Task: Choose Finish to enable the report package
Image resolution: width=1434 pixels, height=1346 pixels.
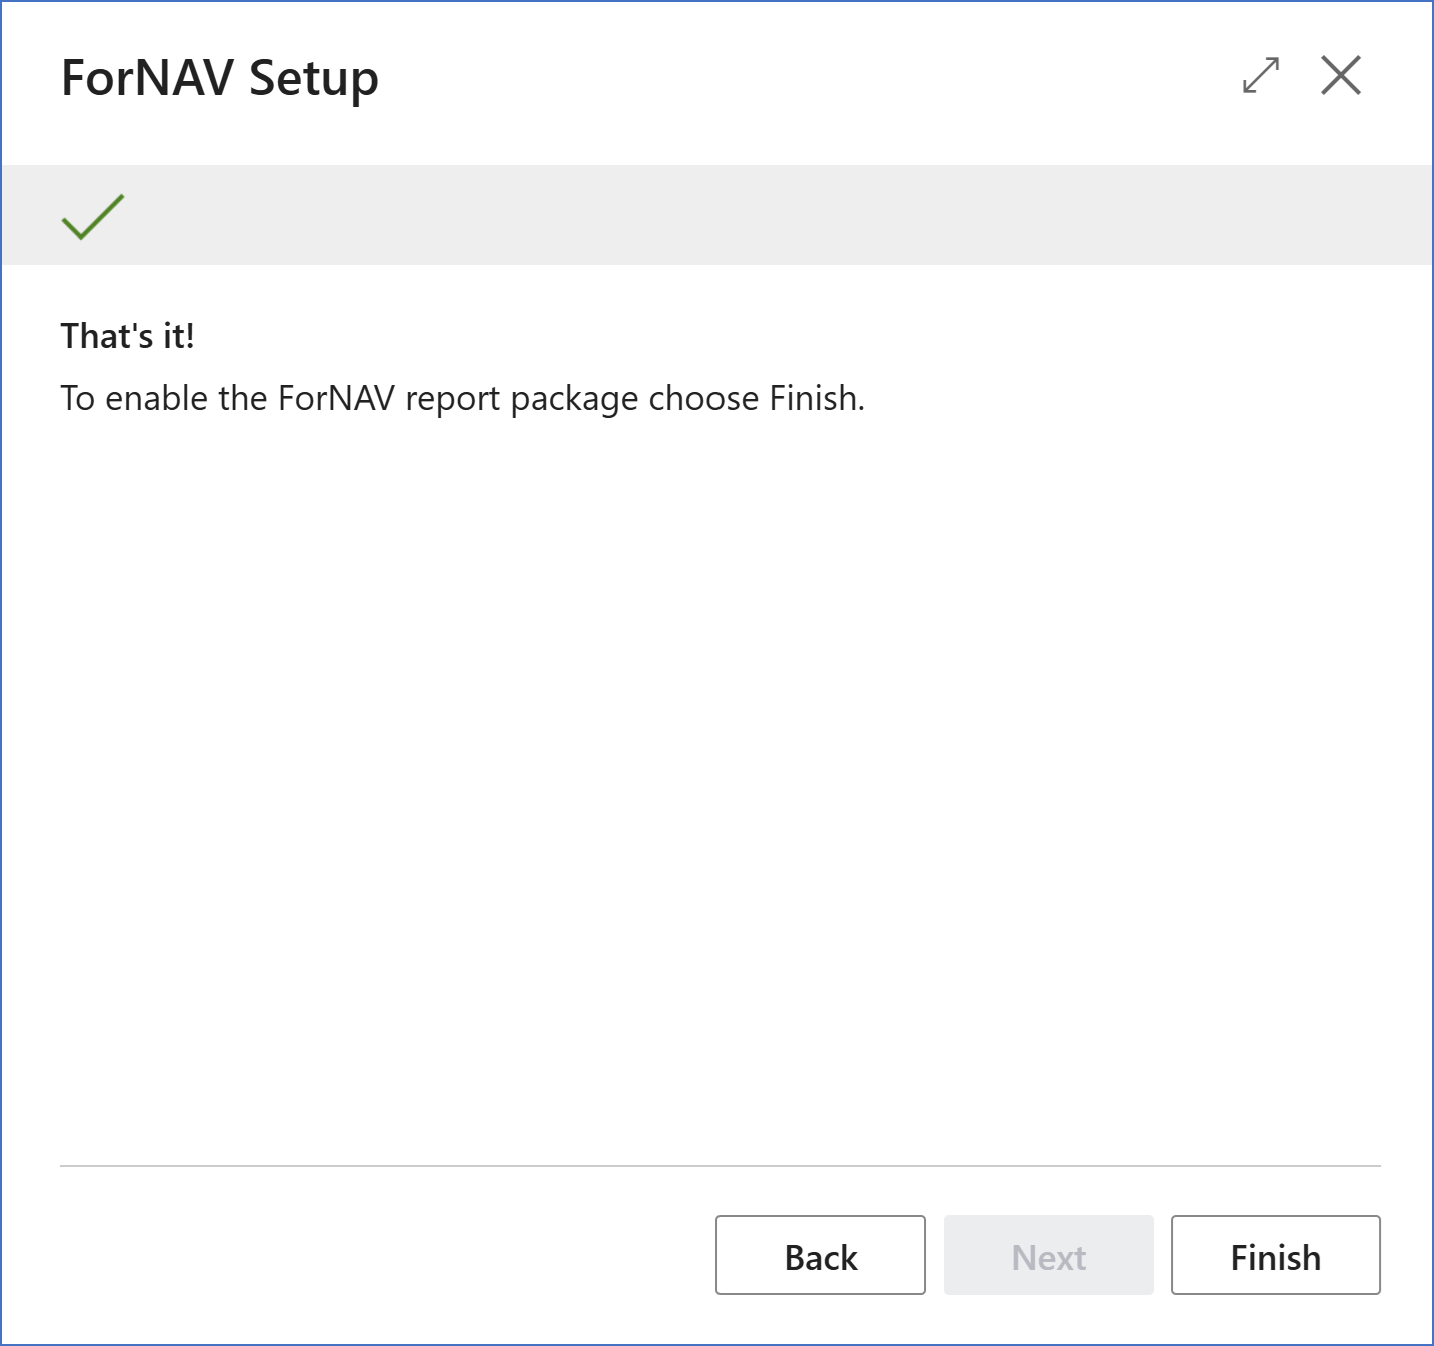Action: pos(1275,1255)
